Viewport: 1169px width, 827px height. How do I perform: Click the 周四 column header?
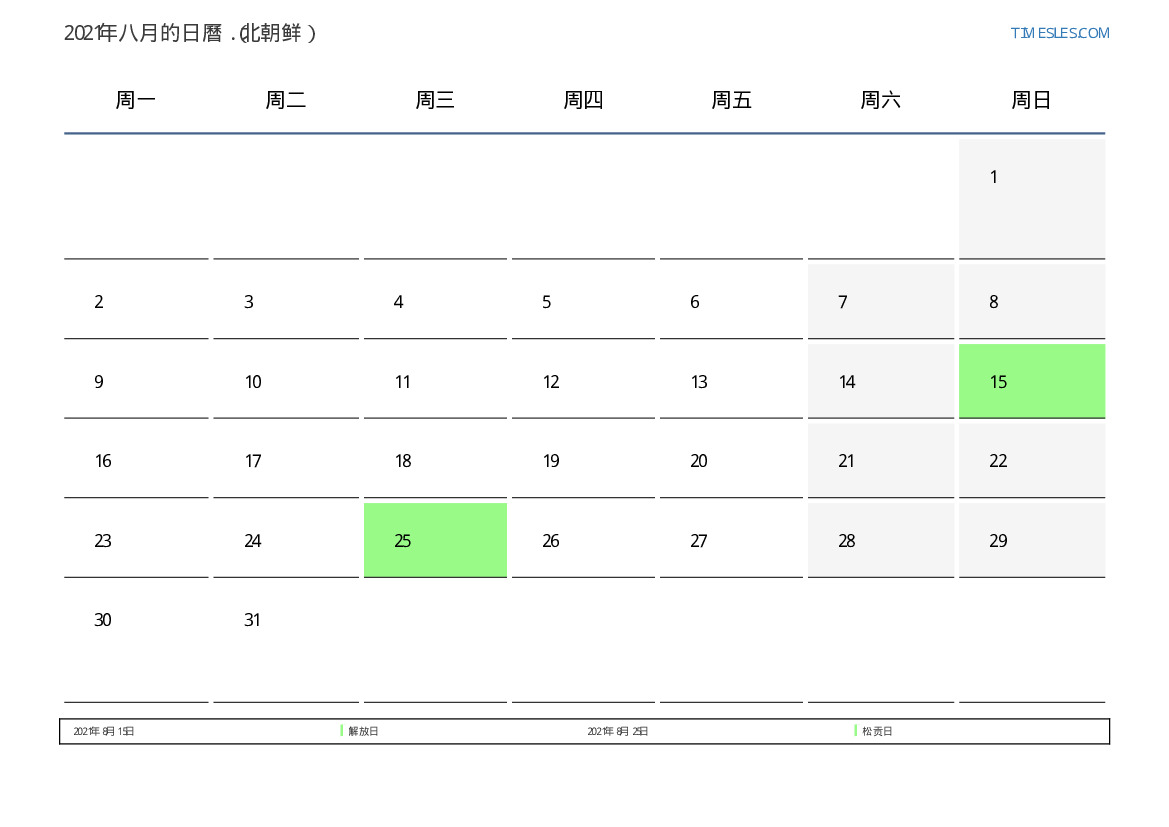pos(583,100)
